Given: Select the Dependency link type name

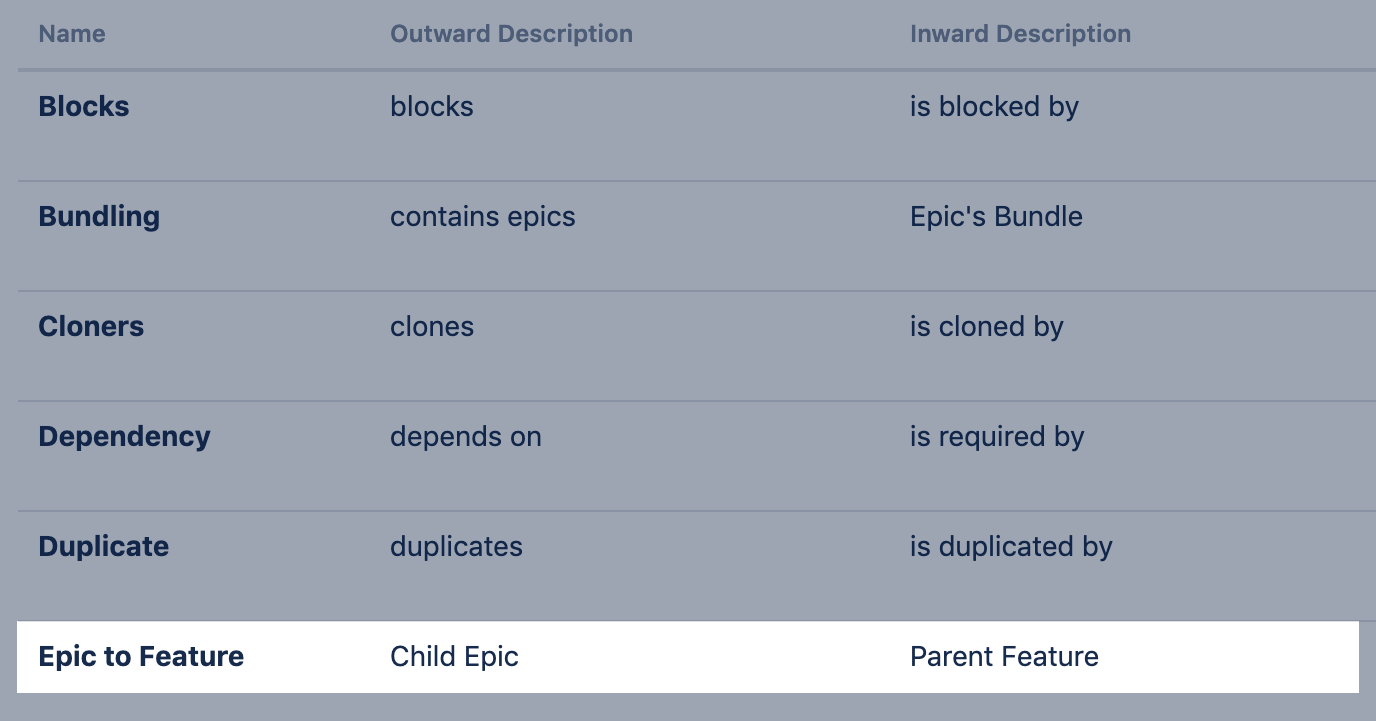Looking at the screenshot, I should click(124, 437).
